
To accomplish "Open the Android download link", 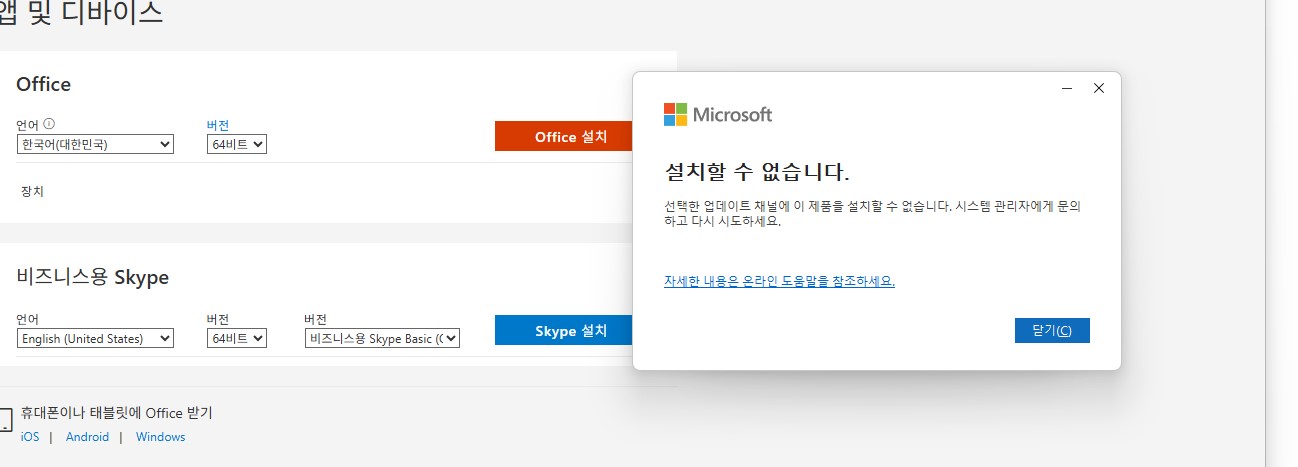I will pos(87,437).
